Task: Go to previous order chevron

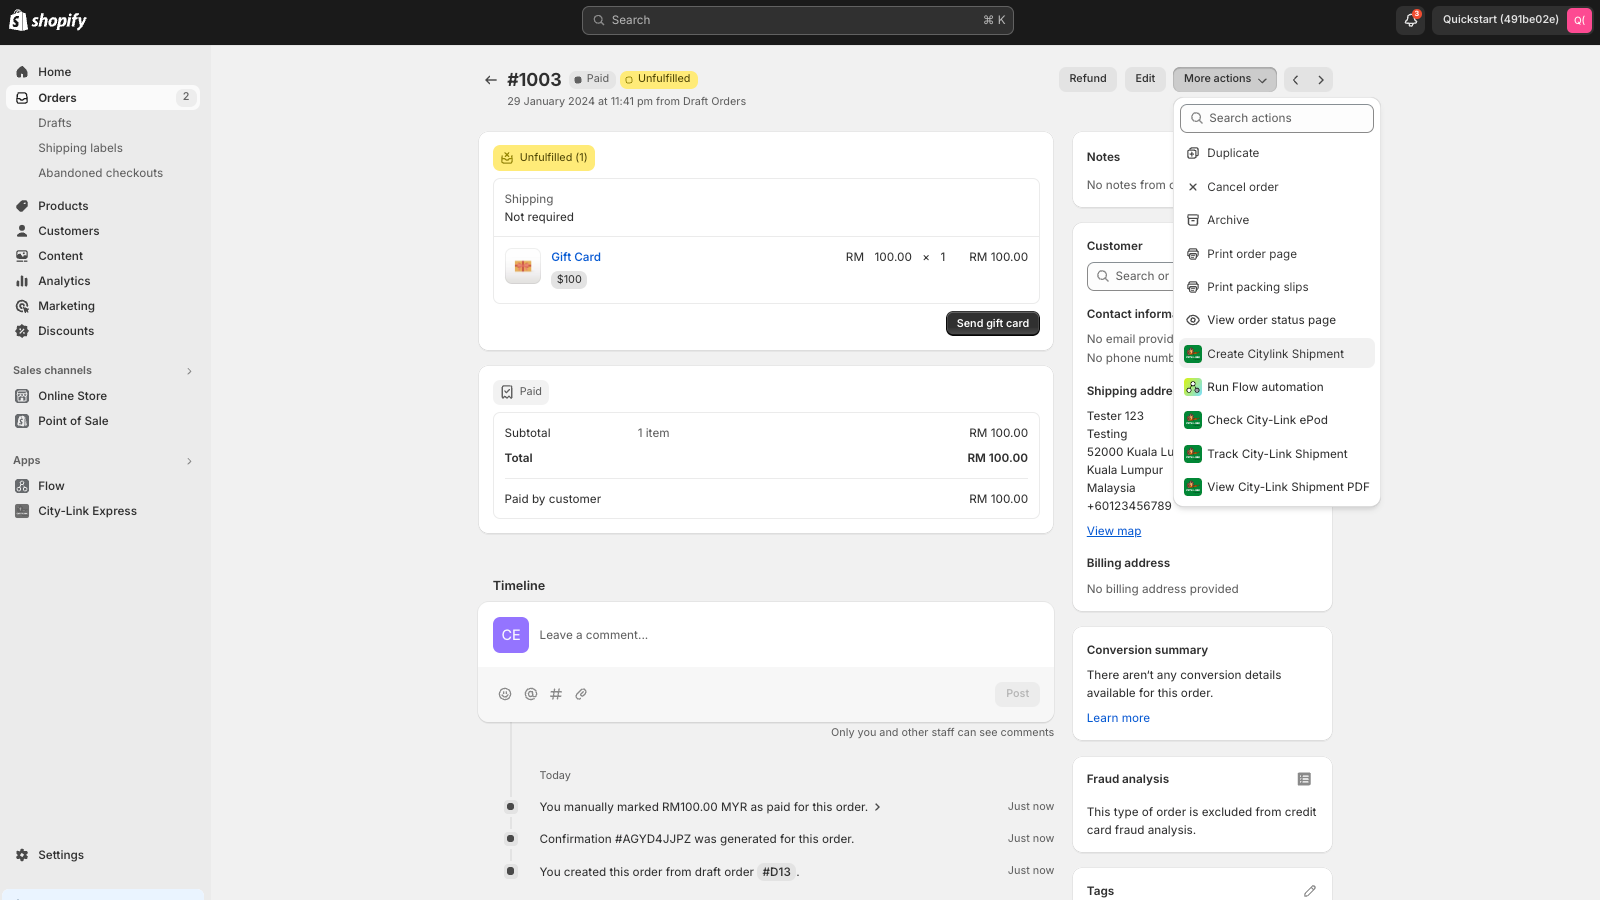Action: coord(1296,80)
